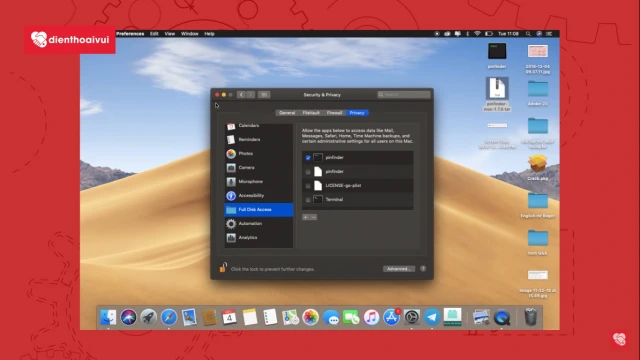640x360 pixels.
Task: Click the menu bar clock Tue 11:08
Action: click(x=508, y=34)
